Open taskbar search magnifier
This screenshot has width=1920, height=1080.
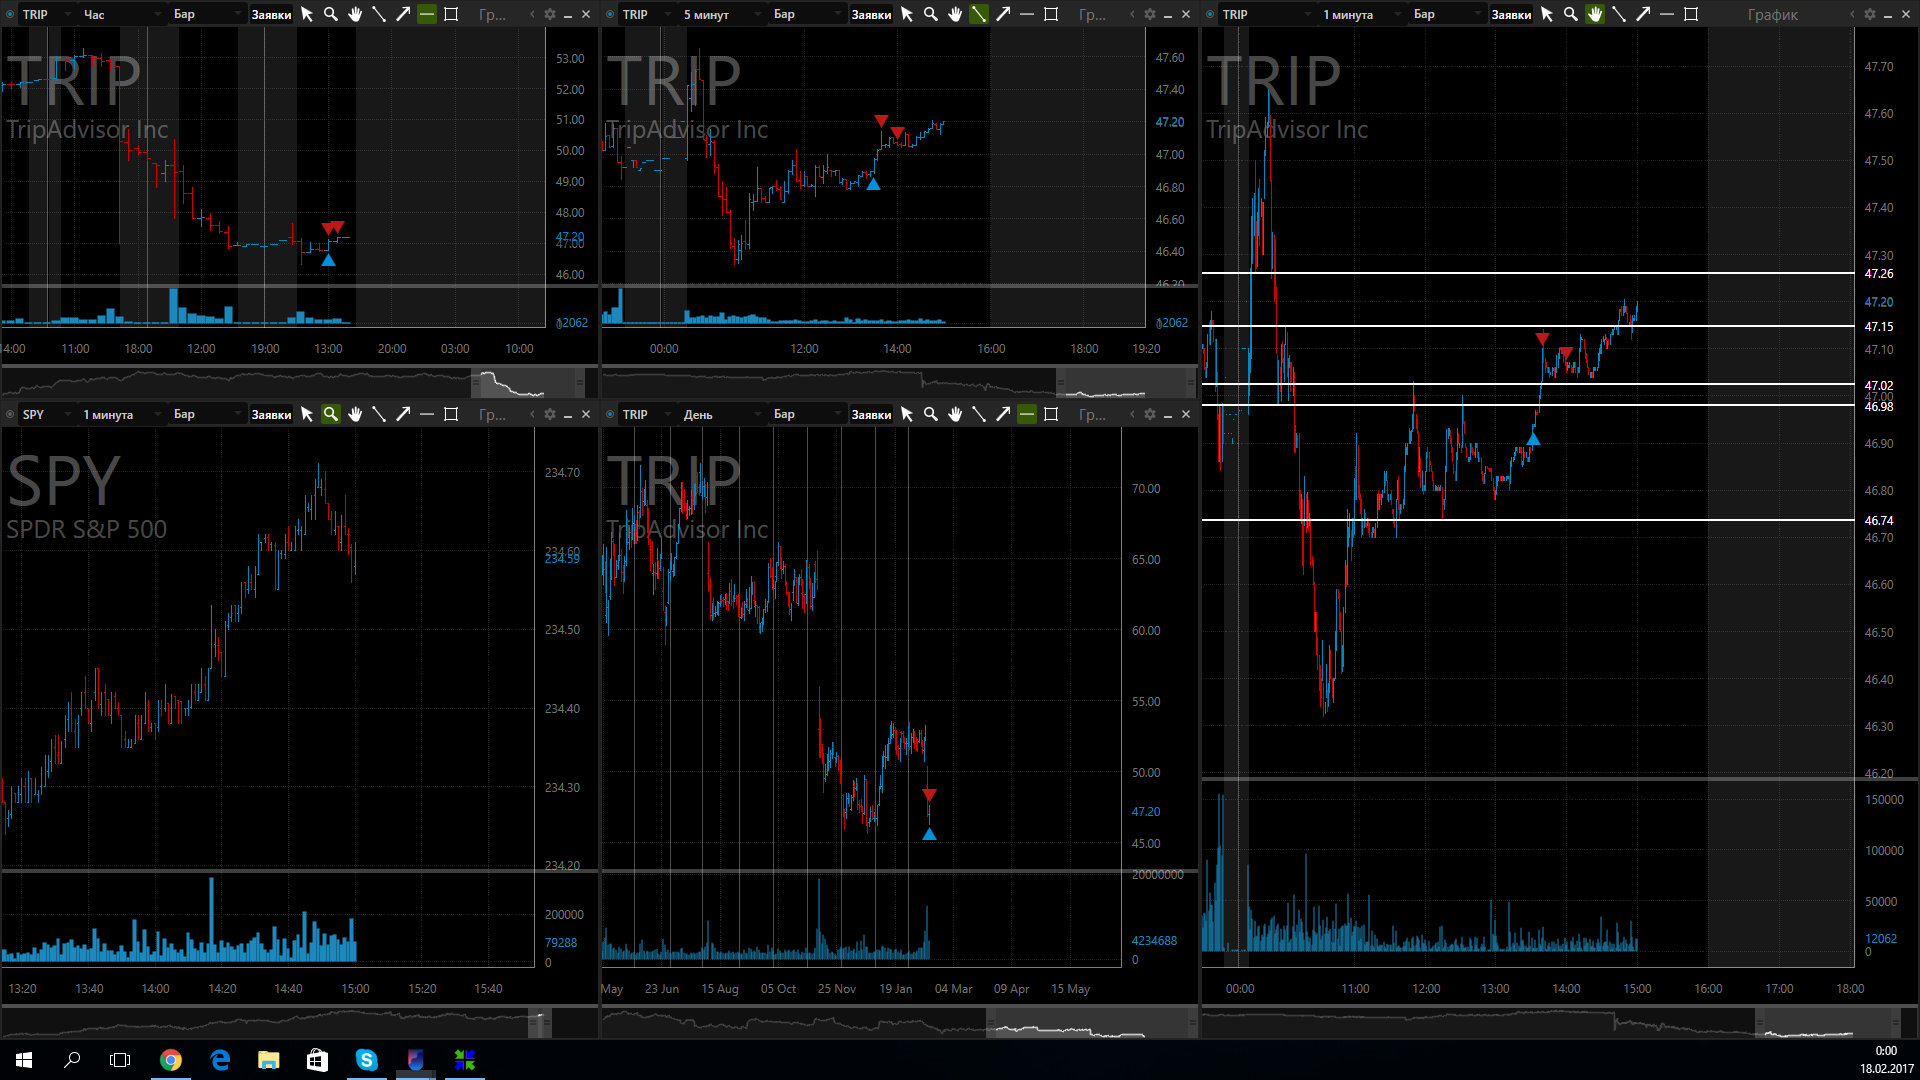pos(72,1060)
